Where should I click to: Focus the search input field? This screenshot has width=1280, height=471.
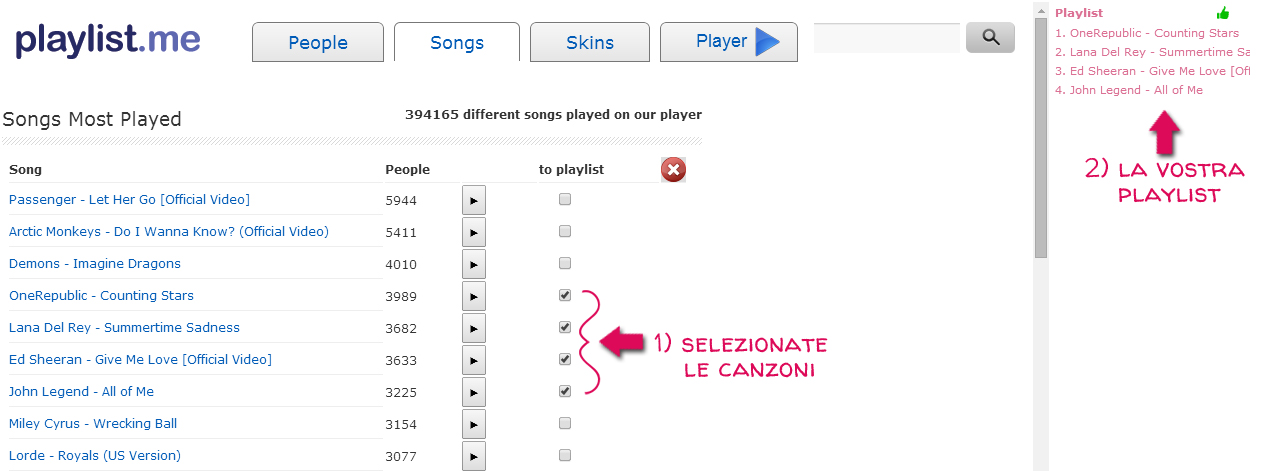[886, 38]
